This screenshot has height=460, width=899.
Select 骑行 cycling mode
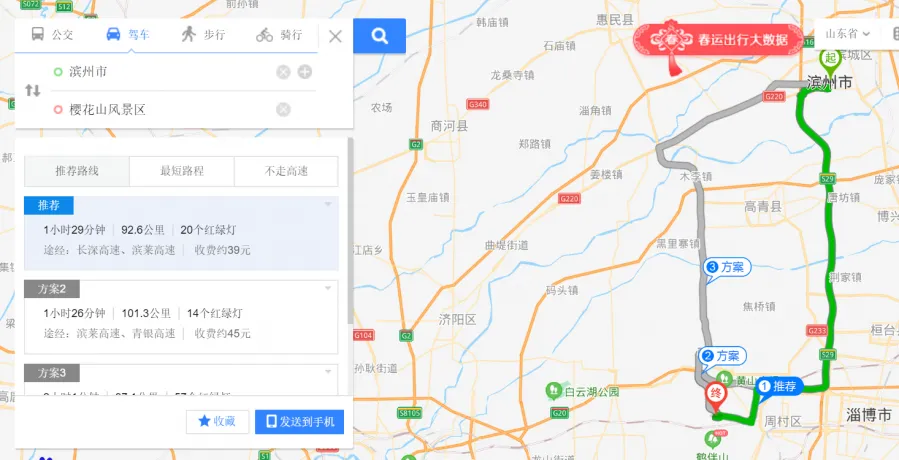(x=279, y=35)
